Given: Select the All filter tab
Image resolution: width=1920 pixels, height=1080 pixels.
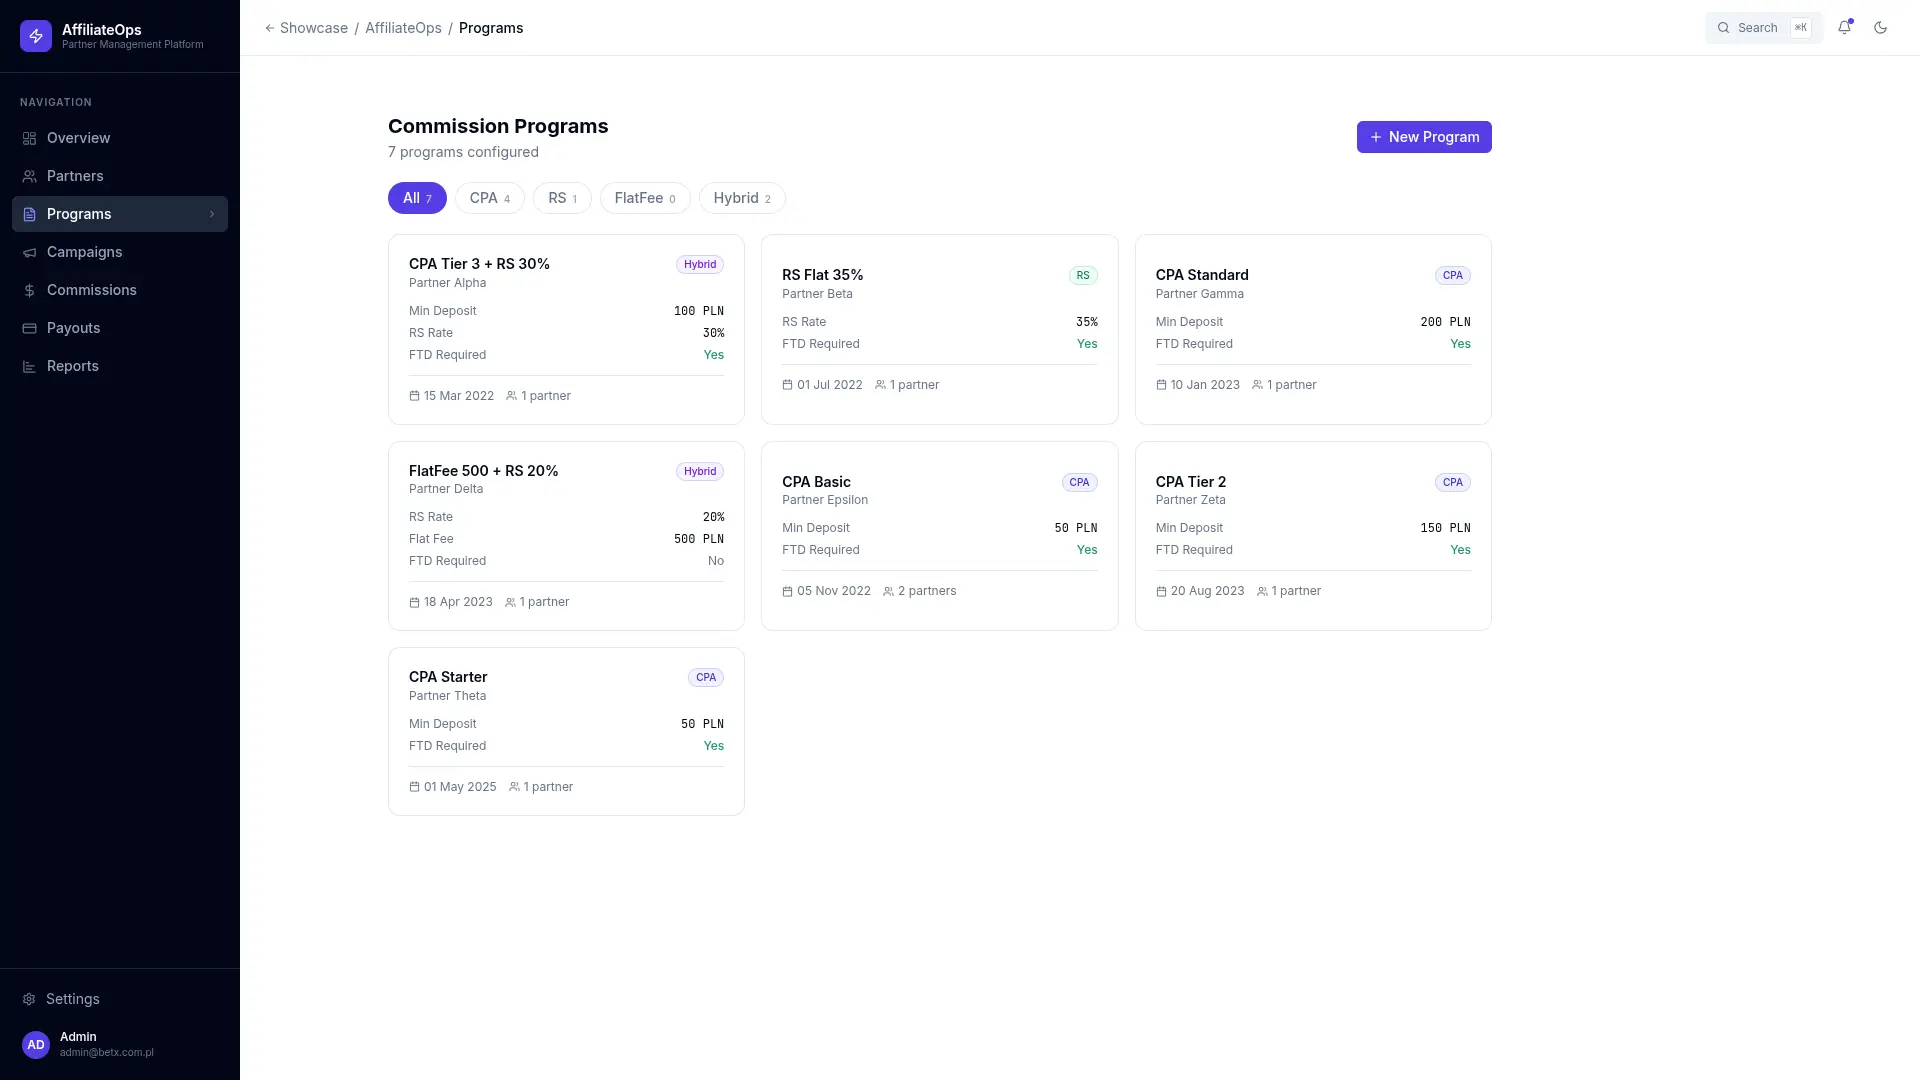Looking at the screenshot, I should (x=417, y=198).
